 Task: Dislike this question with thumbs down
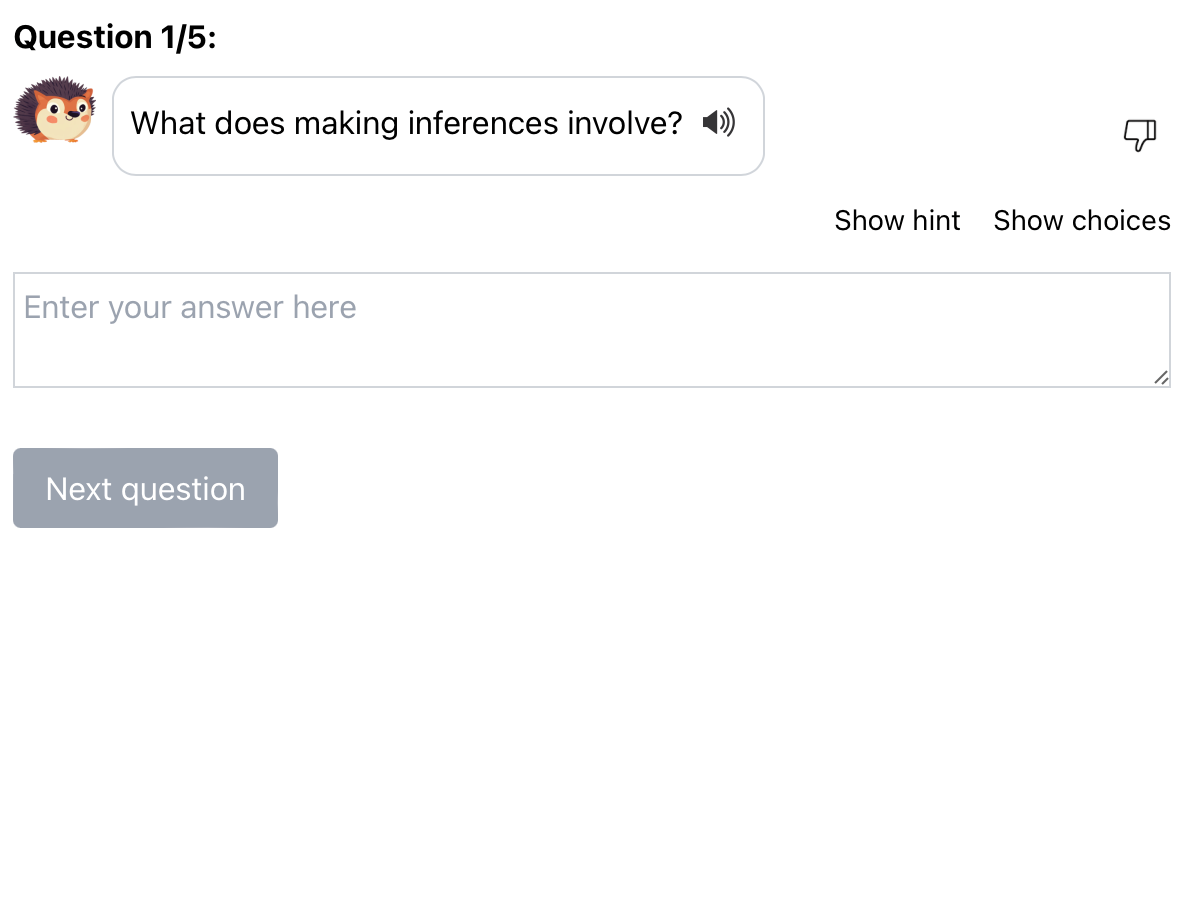[1140, 135]
